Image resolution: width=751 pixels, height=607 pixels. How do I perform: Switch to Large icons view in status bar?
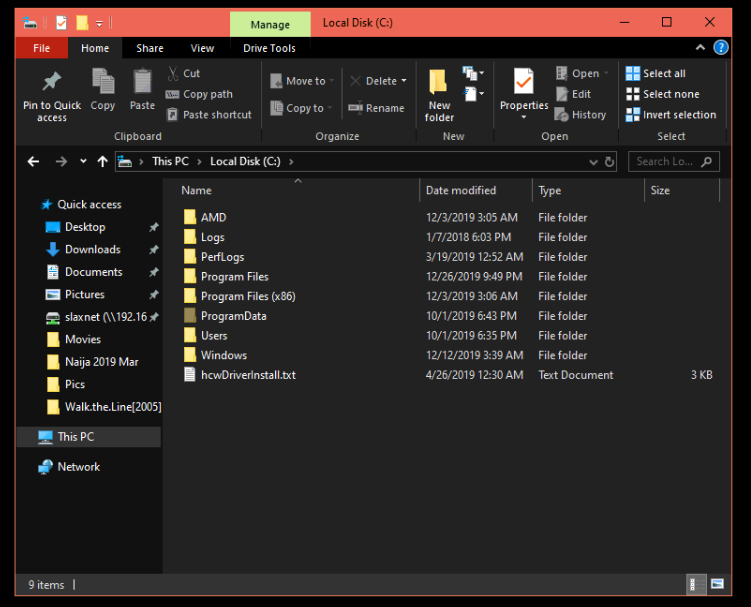(717, 584)
